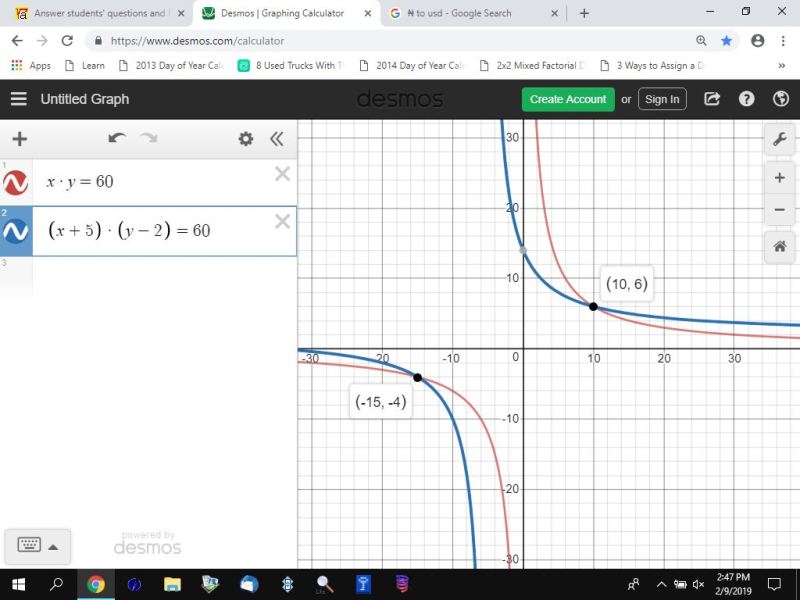
Task: Reset graph to default home view
Action: 779,247
